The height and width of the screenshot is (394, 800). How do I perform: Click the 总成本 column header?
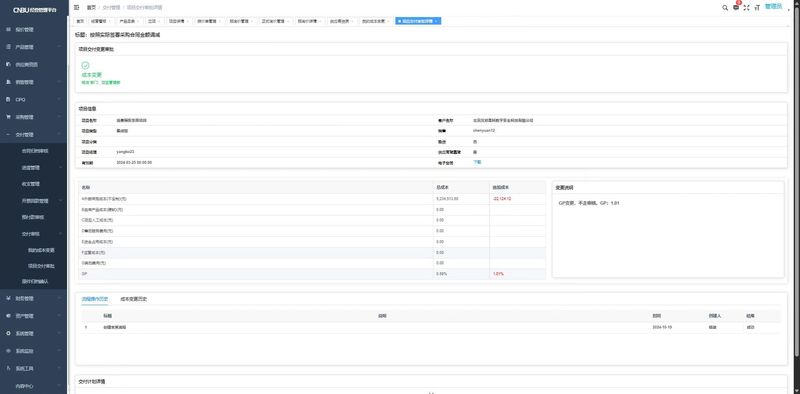point(441,188)
